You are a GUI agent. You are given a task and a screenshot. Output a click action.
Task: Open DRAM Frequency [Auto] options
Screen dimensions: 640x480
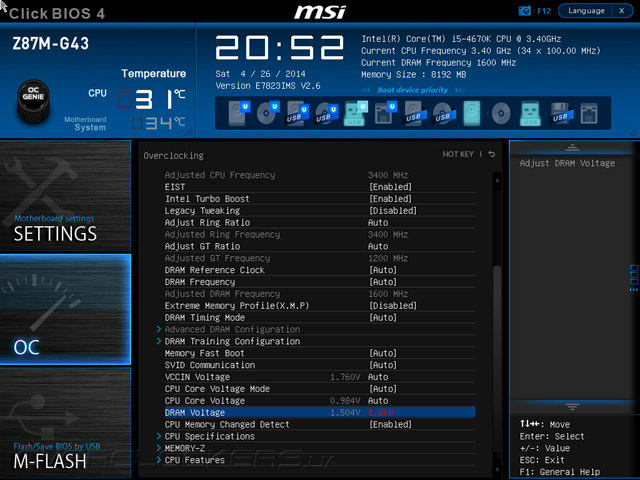coord(382,282)
